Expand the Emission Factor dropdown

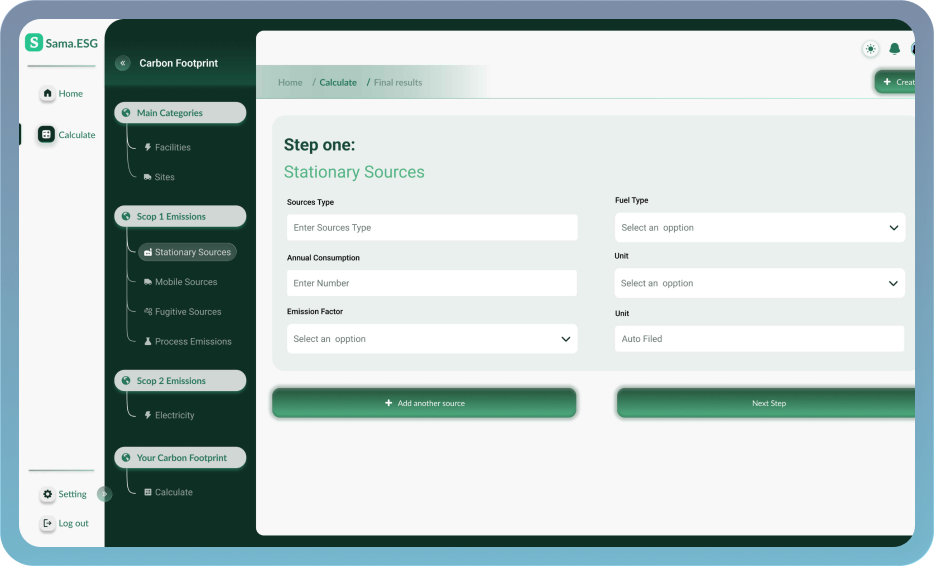(x=431, y=339)
